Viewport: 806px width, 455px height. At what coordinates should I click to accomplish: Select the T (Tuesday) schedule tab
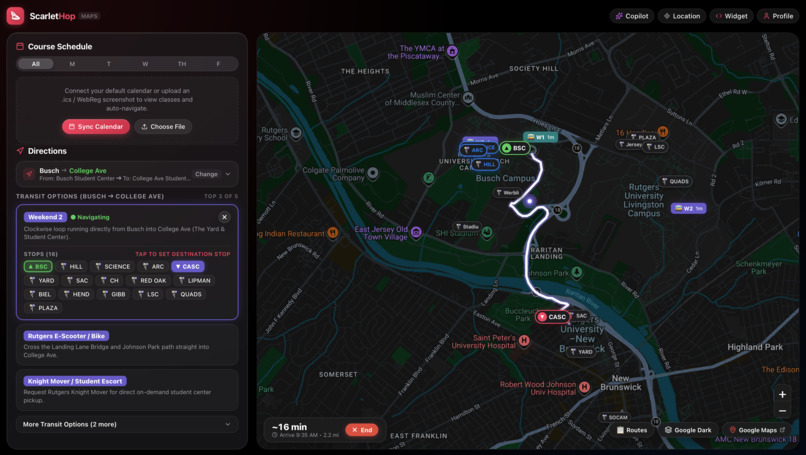click(x=108, y=64)
